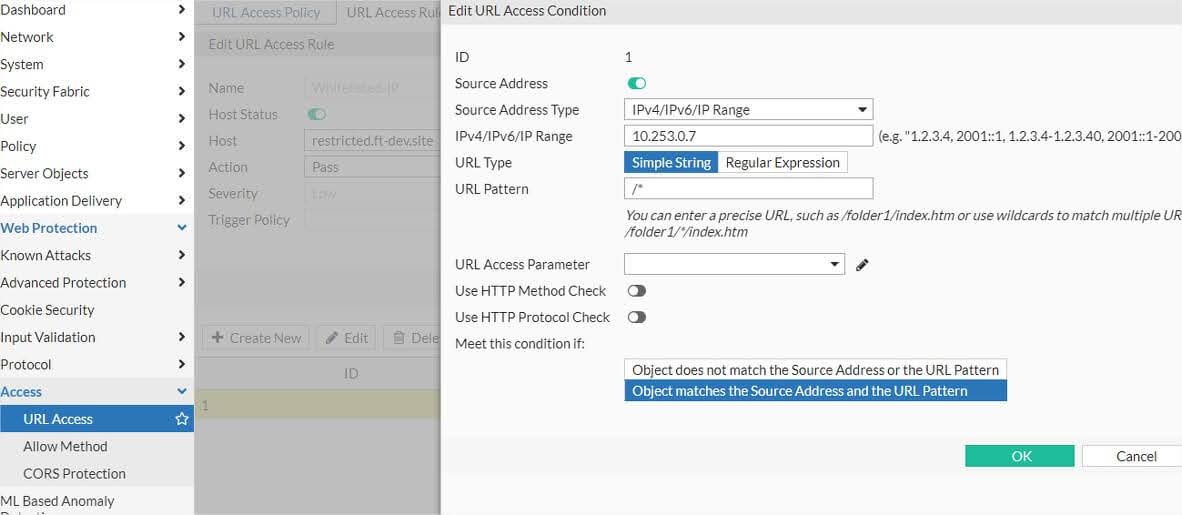Switch to the URL Access Policy tab
The width and height of the screenshot is (1182, 515).
point(266,12)
